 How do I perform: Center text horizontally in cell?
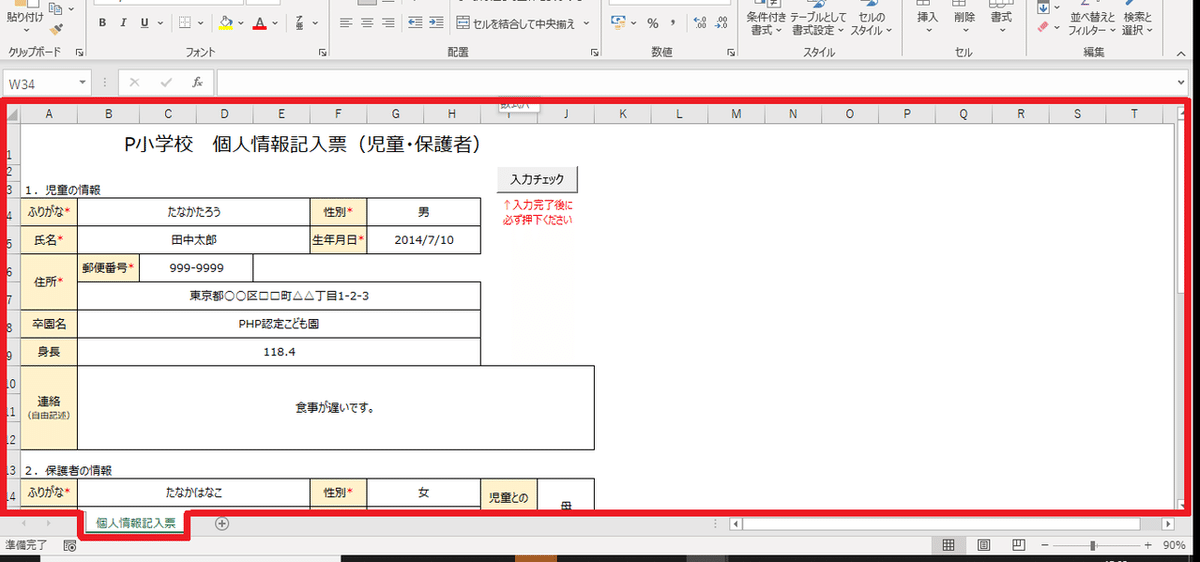(367, 23)
